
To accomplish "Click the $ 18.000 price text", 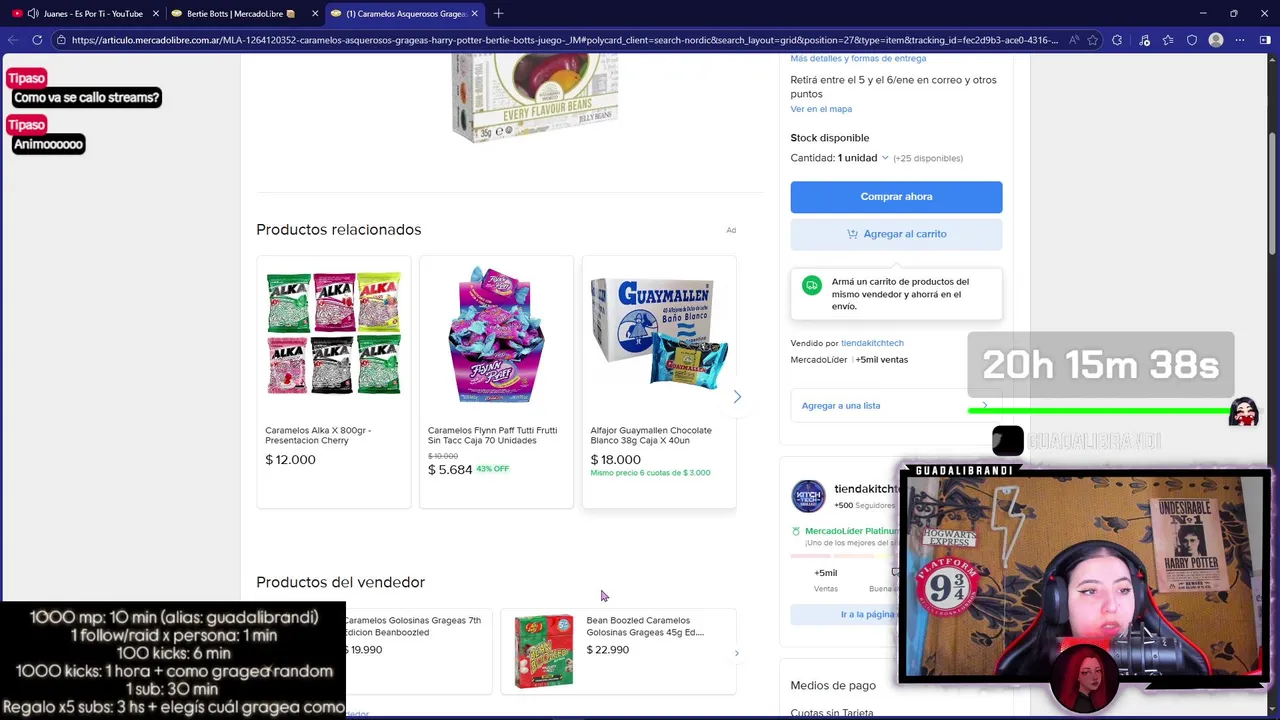I will pyautogui.click(x=615, y=460).
